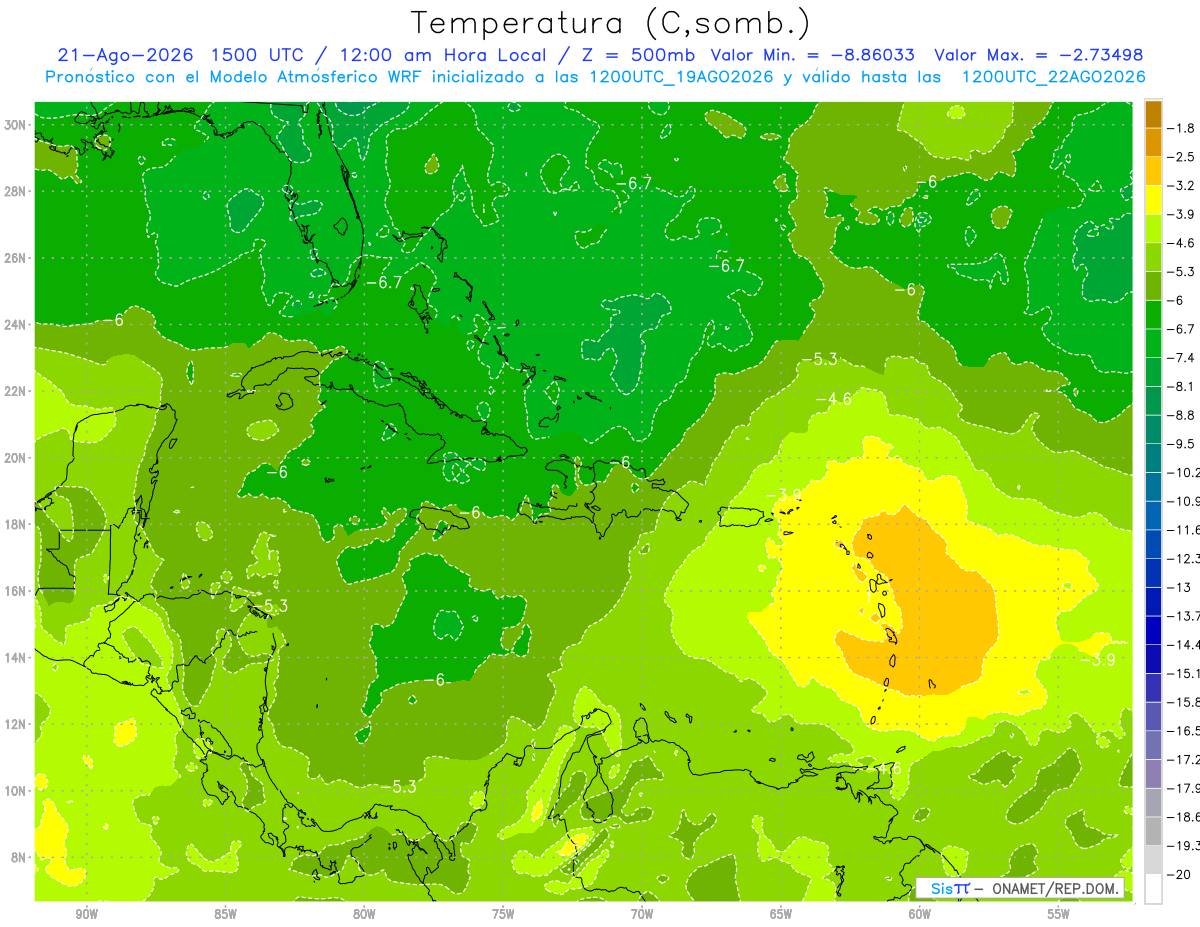This screenshot has width=1200, height=927.
Task: Click the "65W" longitude axis label
Action: (781, 914)
